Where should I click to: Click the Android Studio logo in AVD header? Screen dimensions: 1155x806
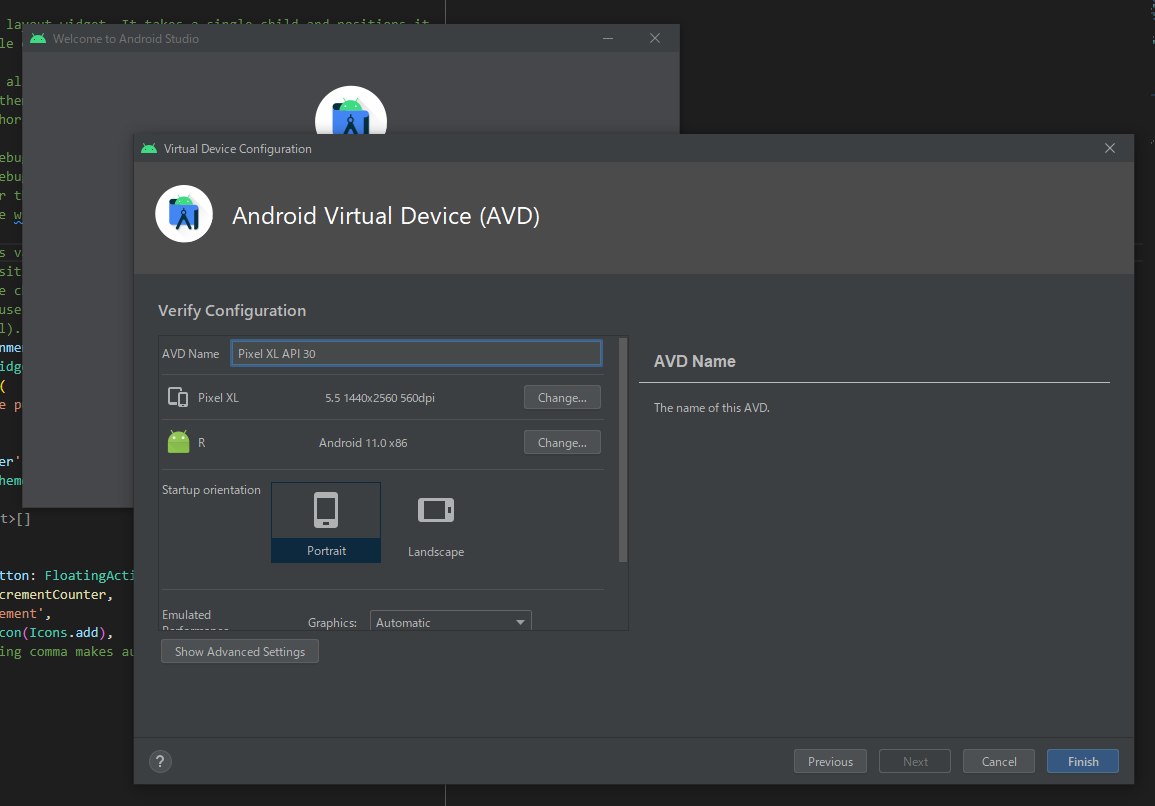point(184,214)
